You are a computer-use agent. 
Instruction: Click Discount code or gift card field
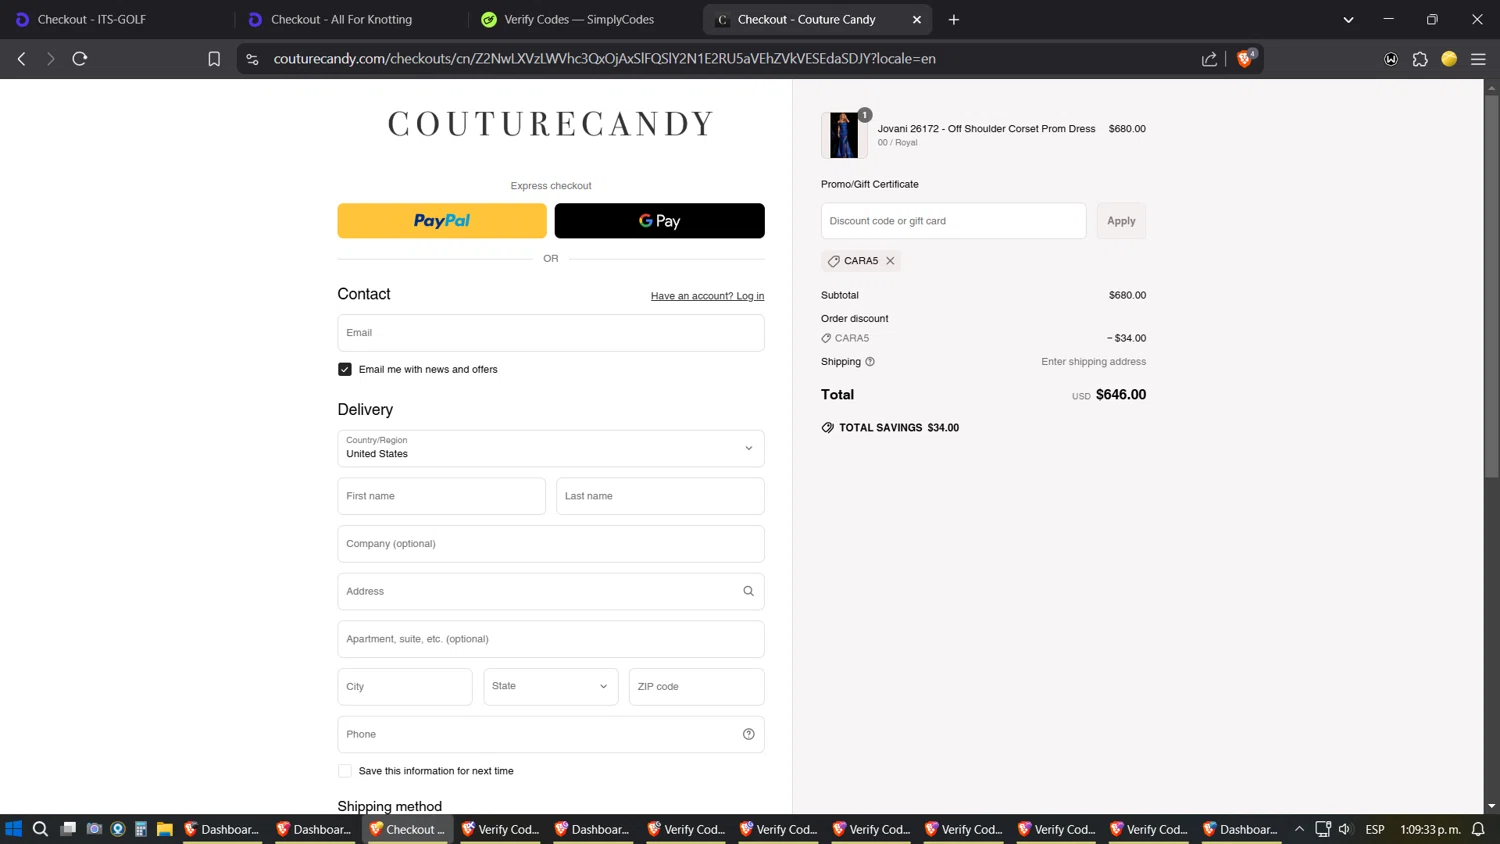[953, 221]
